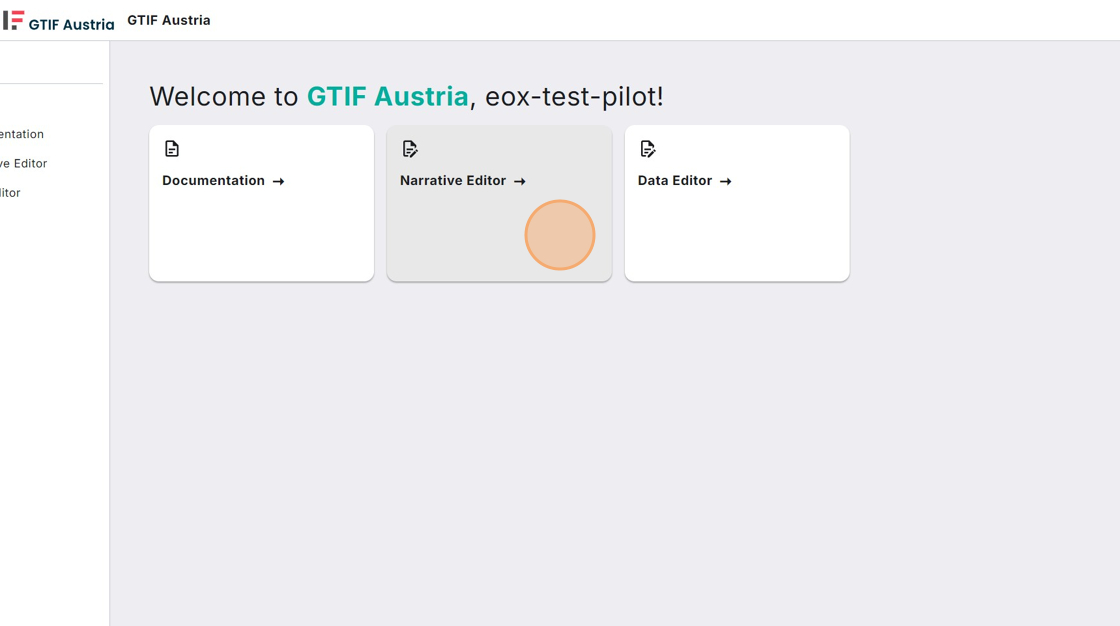Click the GTIF Austria header title text
The width and height of the screenshot is (1120, 626).
(x=169, y=20)
